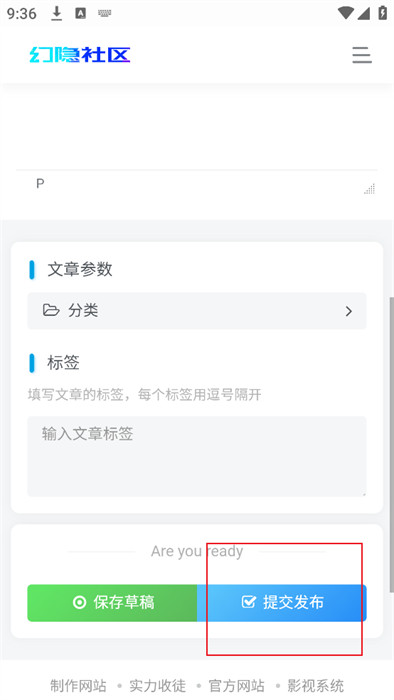This screenshot has width=394, height=700.
Task: Click the chevron arrow in 分类 row
Action: (x=349, y=311)
